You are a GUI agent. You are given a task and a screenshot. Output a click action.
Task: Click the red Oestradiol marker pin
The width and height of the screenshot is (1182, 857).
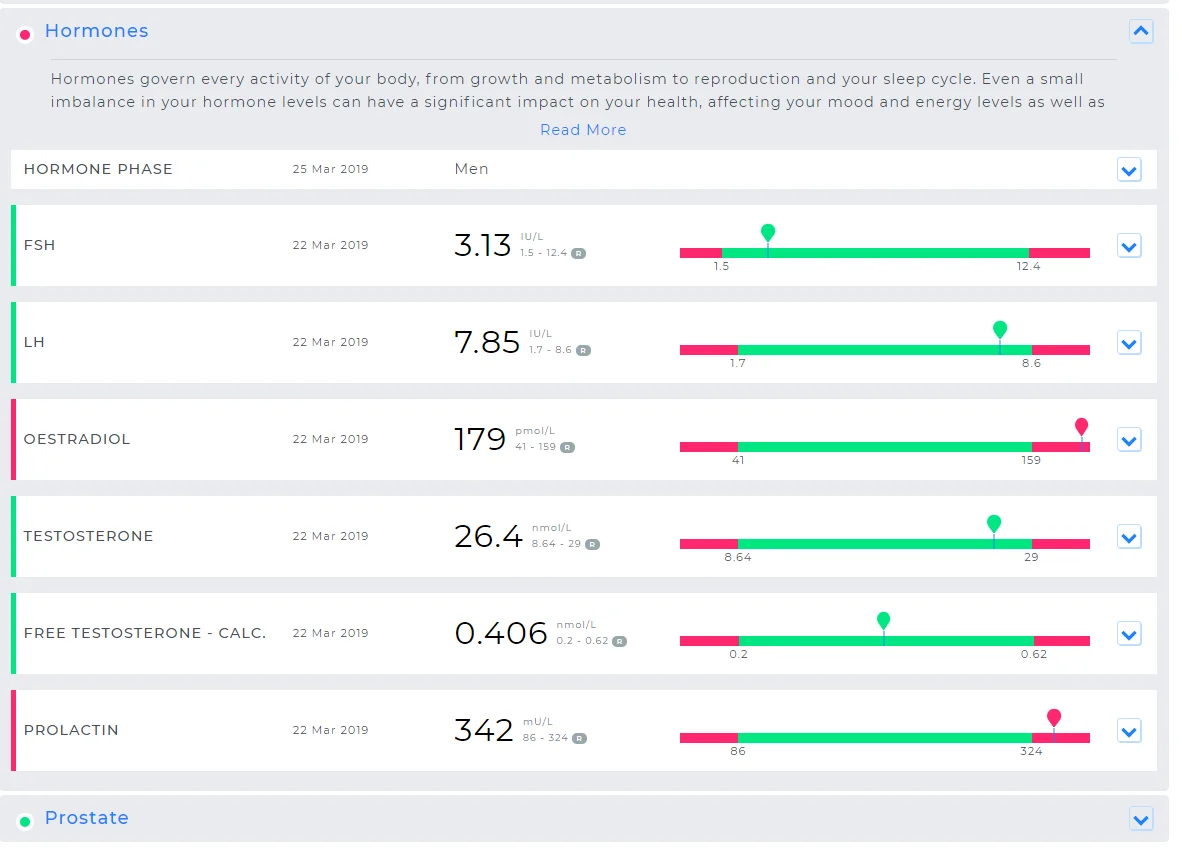(x=1081, y=427)
